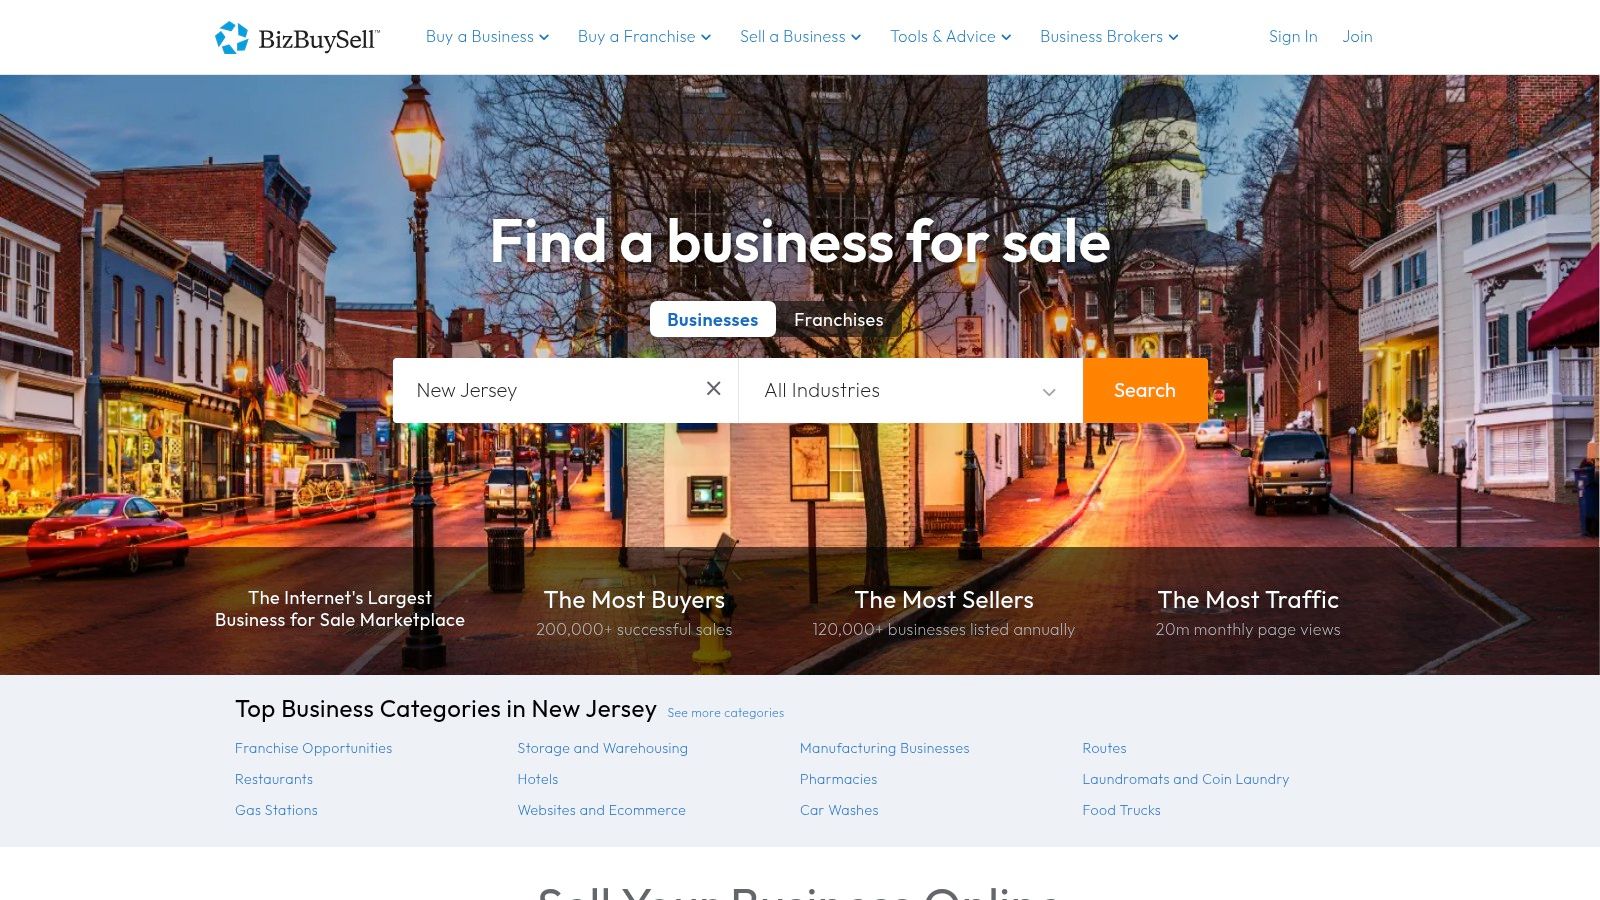Click into the New Jersey location input
Image resolution: width=1600 pixels, height=900 pixels.
548,390
